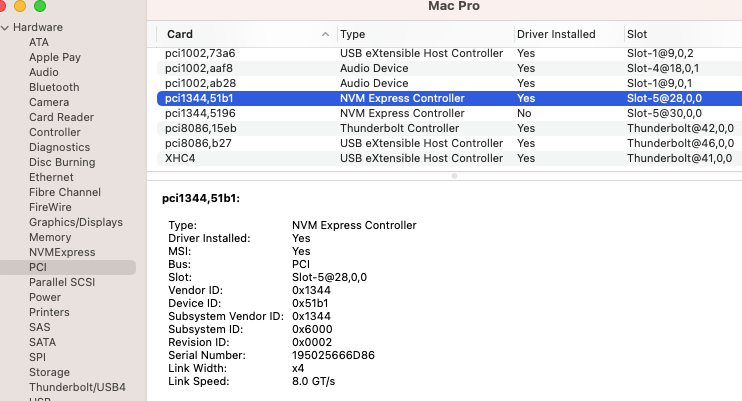This screenshot has height=401, width=742.
Task: Click the 'No' driver installed cell
Action: point(524,113)
